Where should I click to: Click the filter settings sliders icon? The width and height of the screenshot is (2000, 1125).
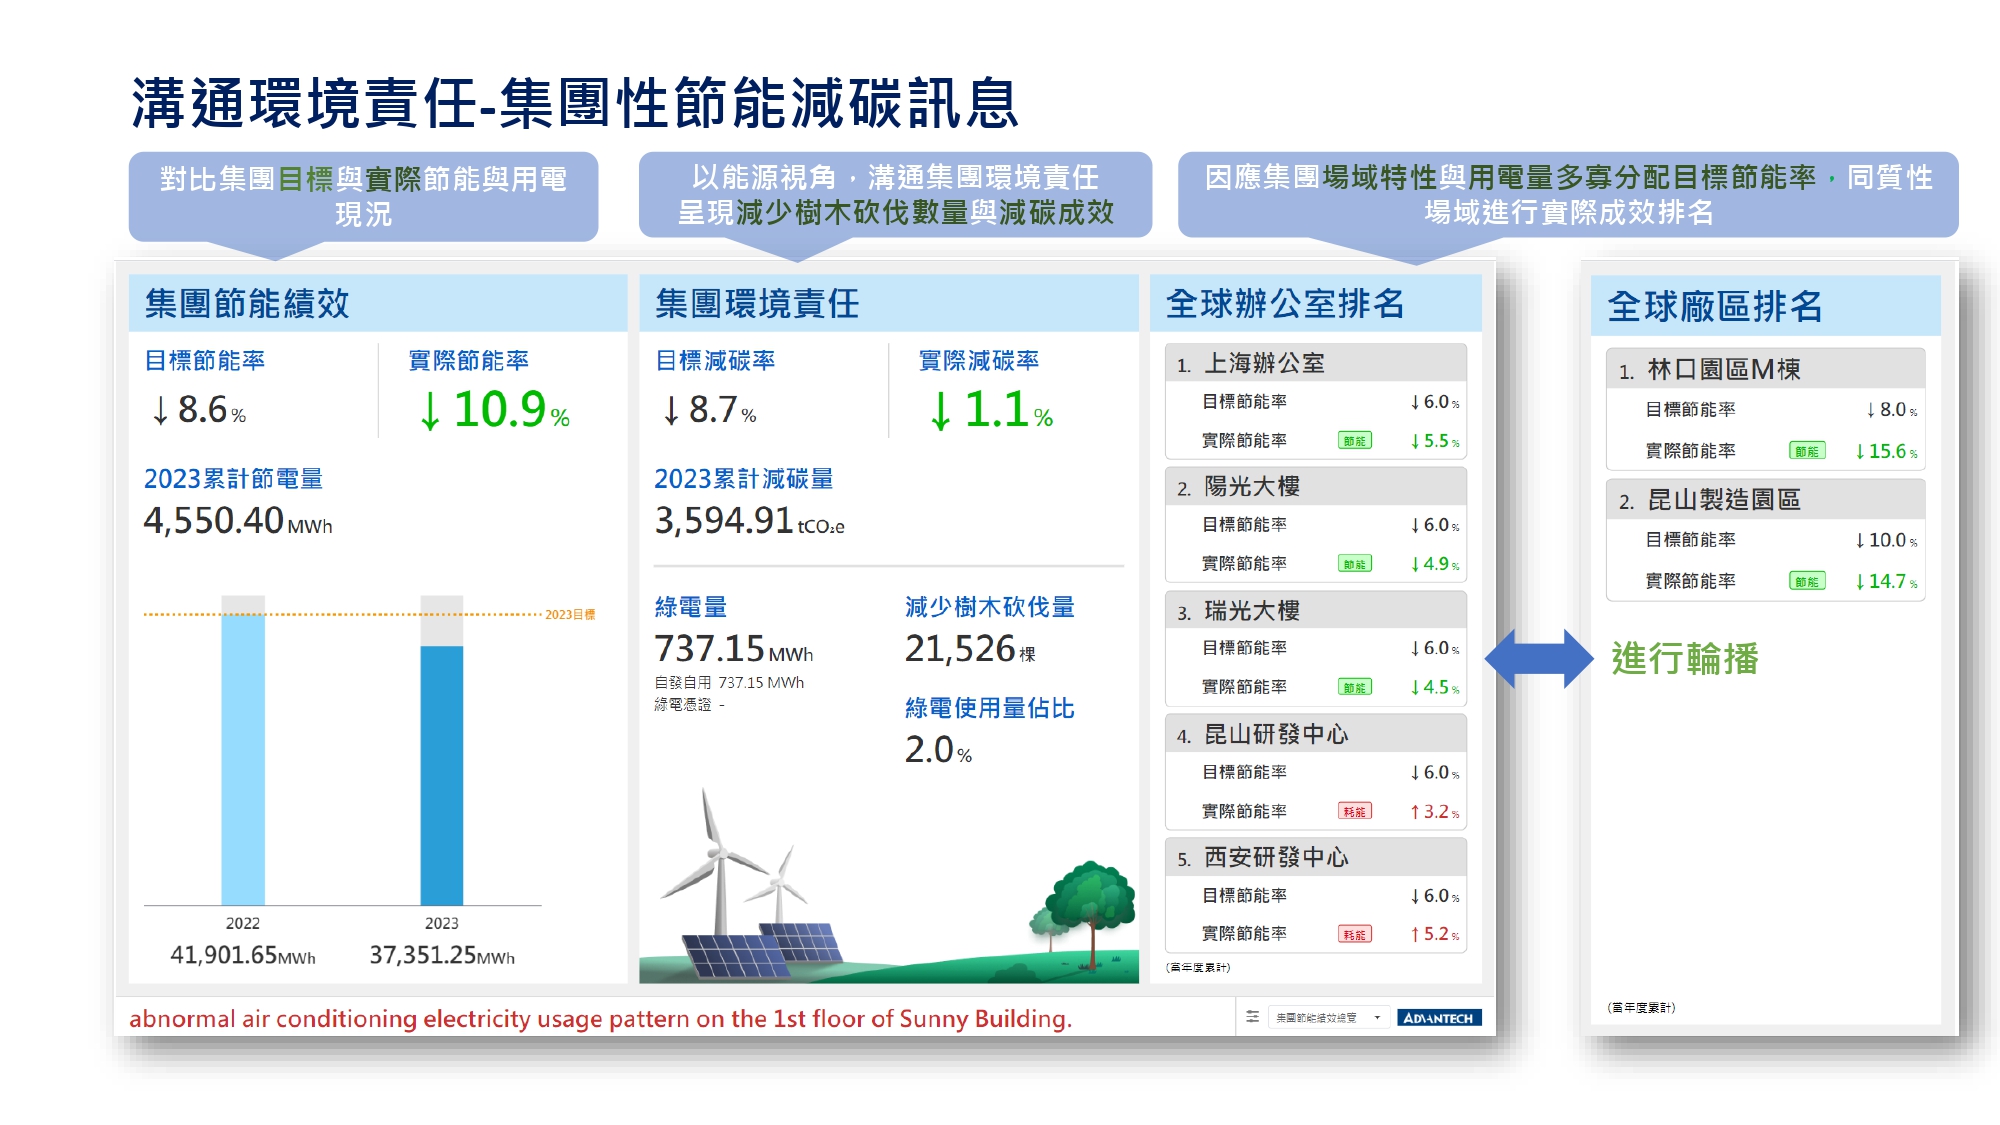[1252, 1017]
